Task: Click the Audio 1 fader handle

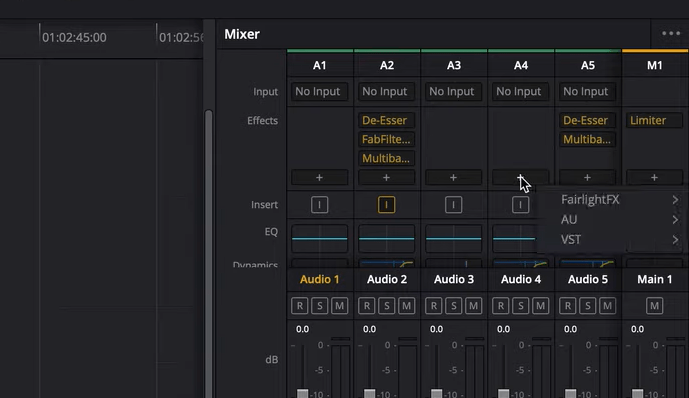Action: (302, 393)
